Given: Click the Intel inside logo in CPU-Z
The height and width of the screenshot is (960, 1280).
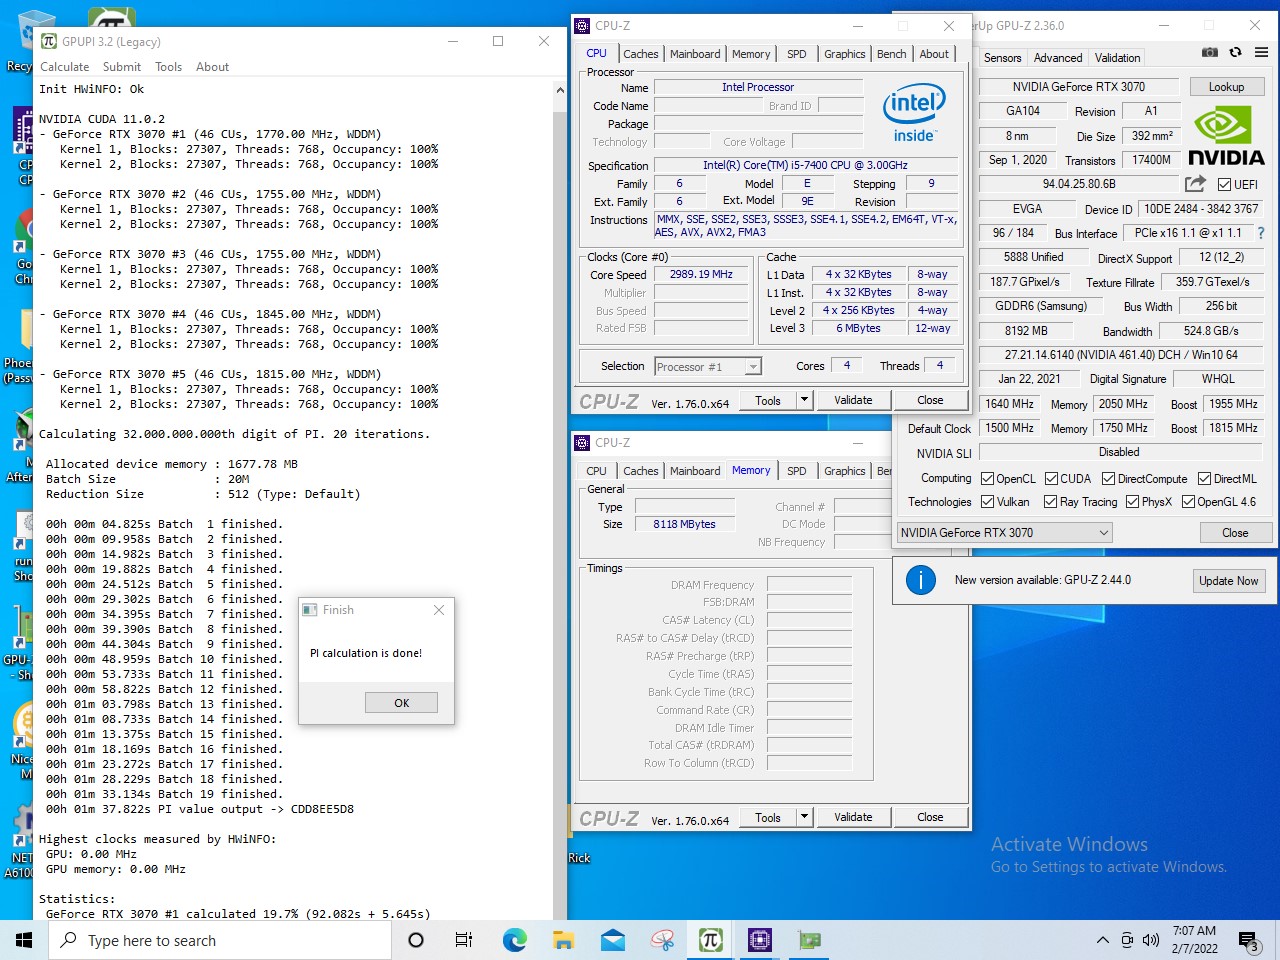Looking at the screenshot, I should tap(914, 114).
